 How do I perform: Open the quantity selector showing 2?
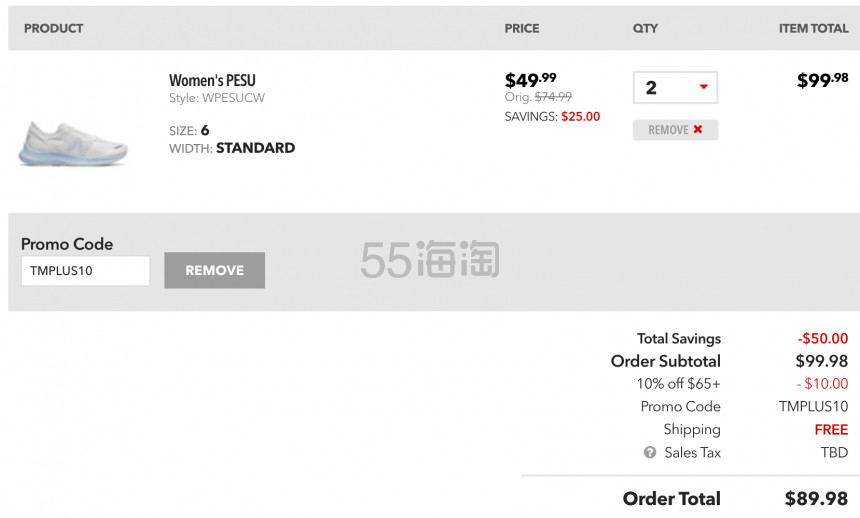[x=675, y=87]
